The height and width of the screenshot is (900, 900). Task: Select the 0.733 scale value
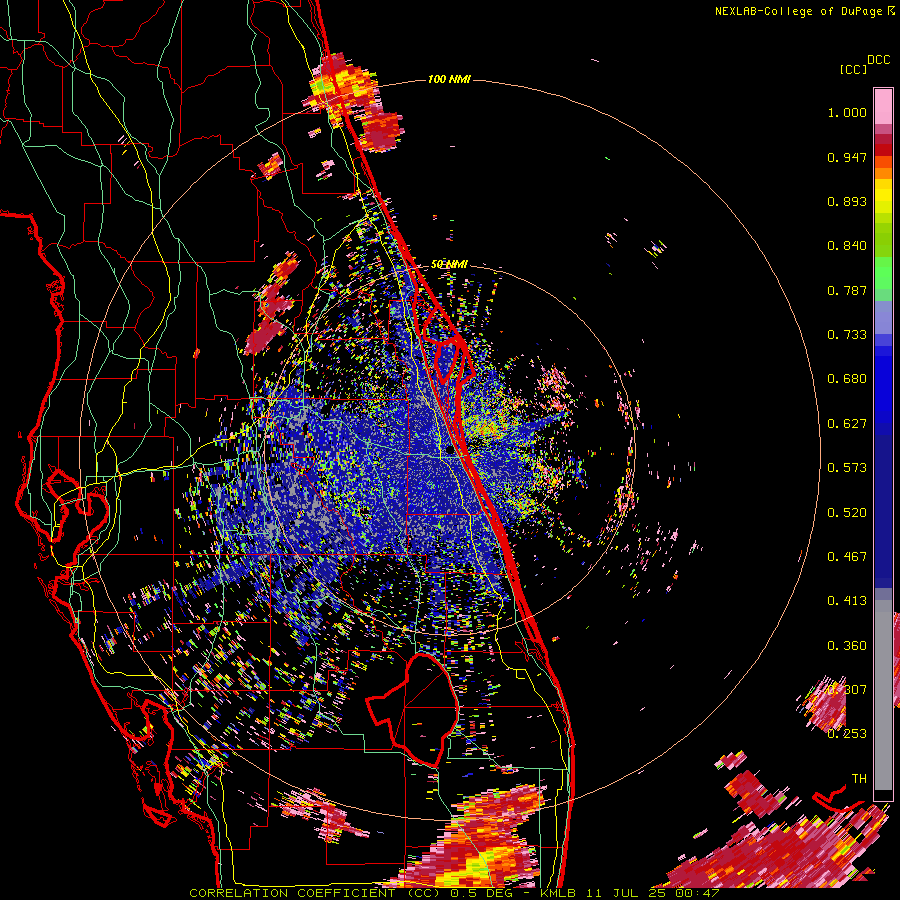tap(847, 335)
